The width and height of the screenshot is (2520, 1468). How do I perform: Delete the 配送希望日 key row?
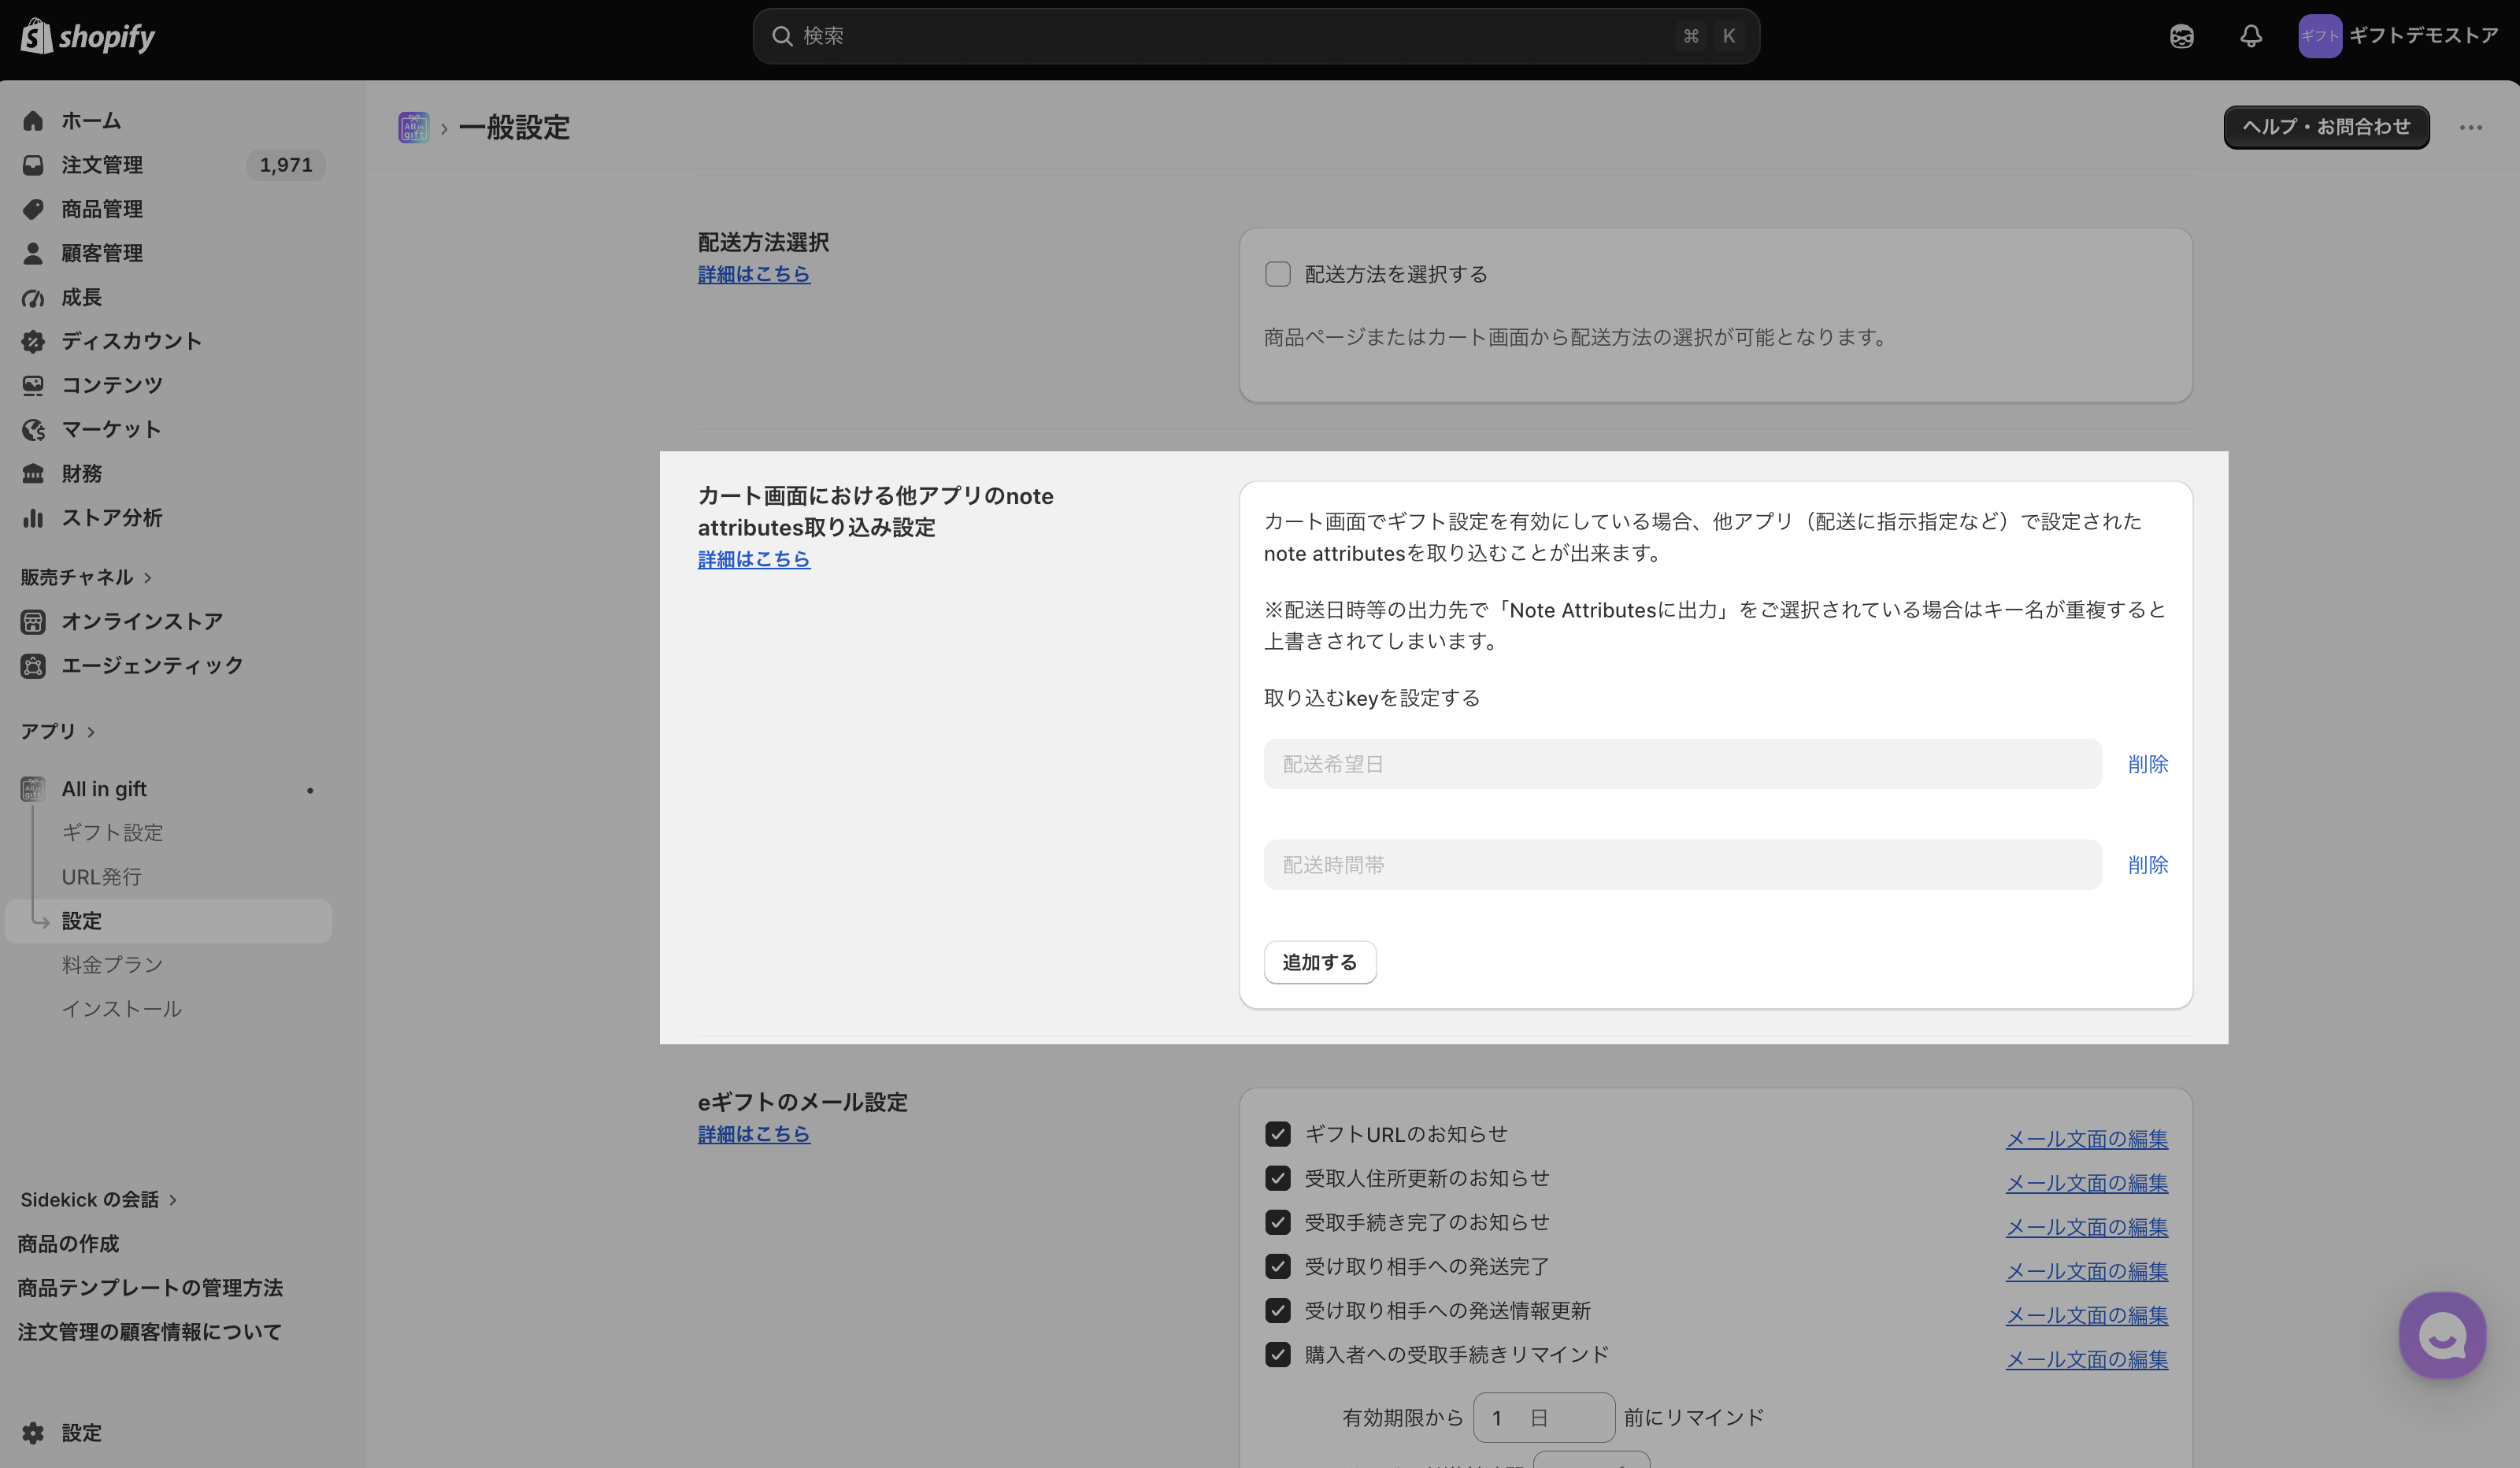pos(2147,764)
